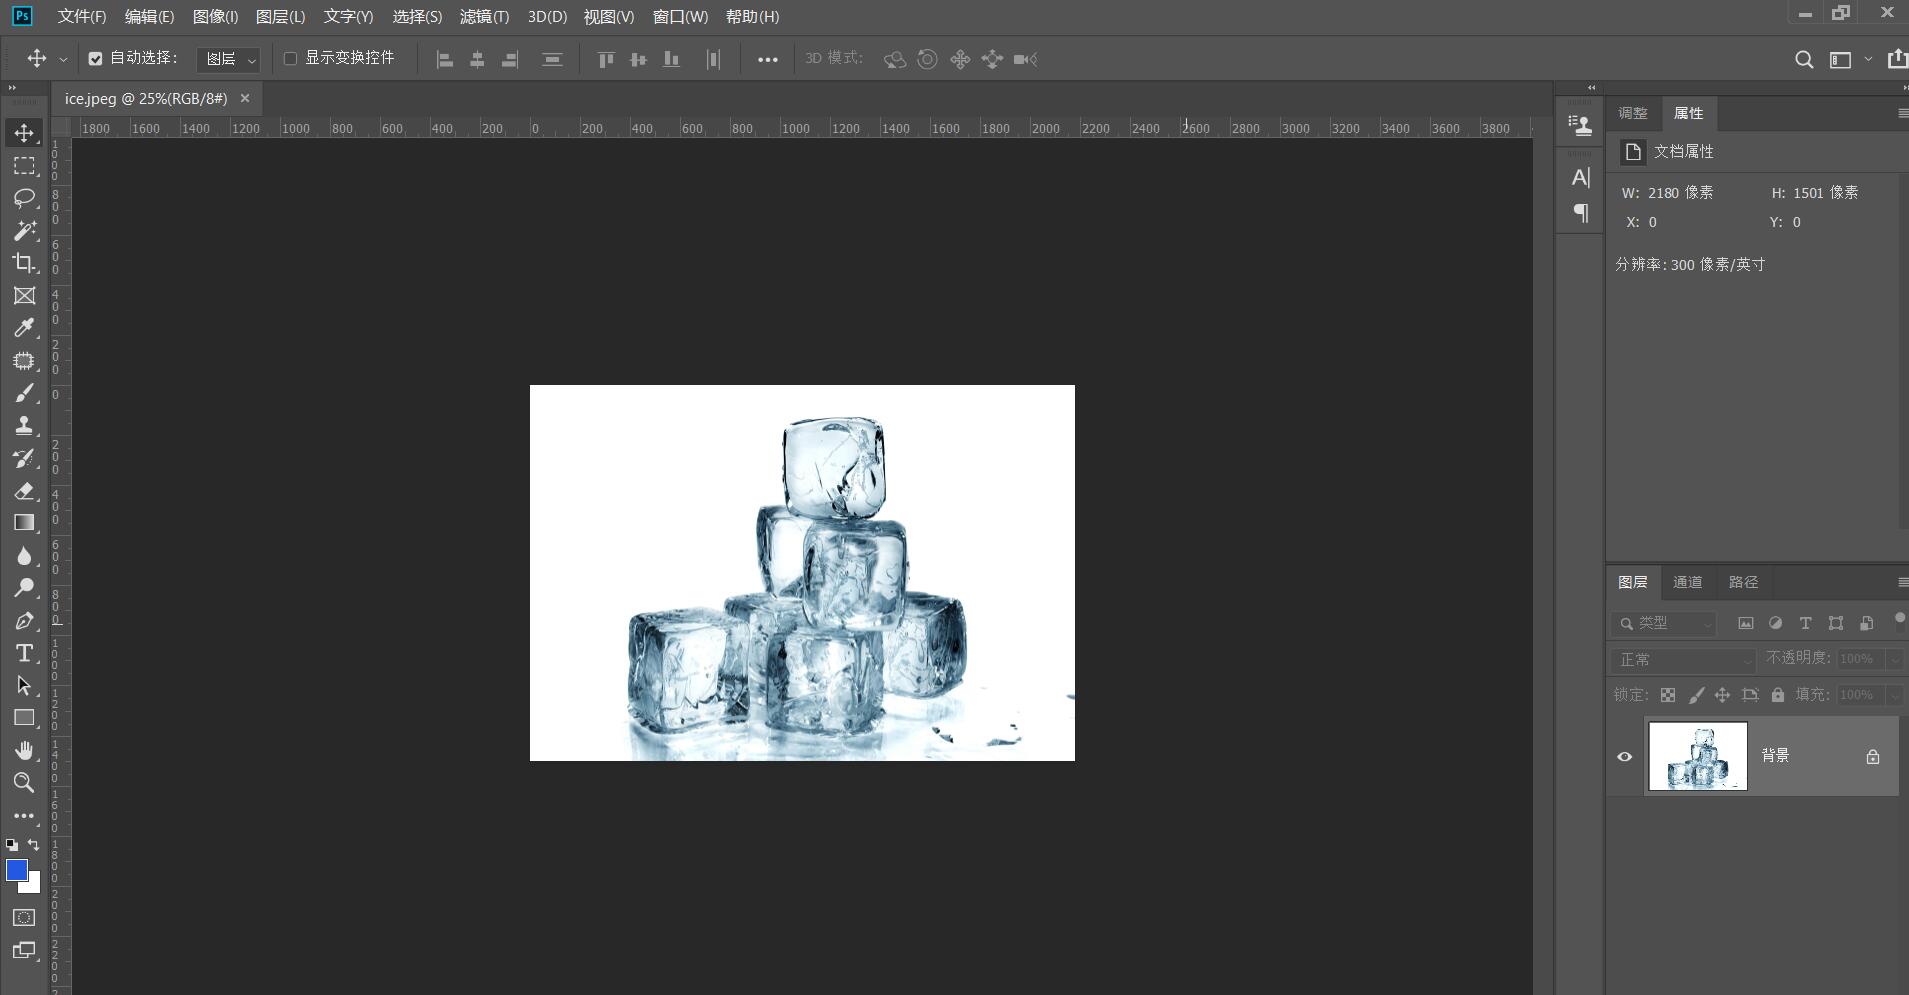Viewport: 1909px width, 995px height.
Task: Select the Rectangle shape tool
Action: (x=24, y=718)
